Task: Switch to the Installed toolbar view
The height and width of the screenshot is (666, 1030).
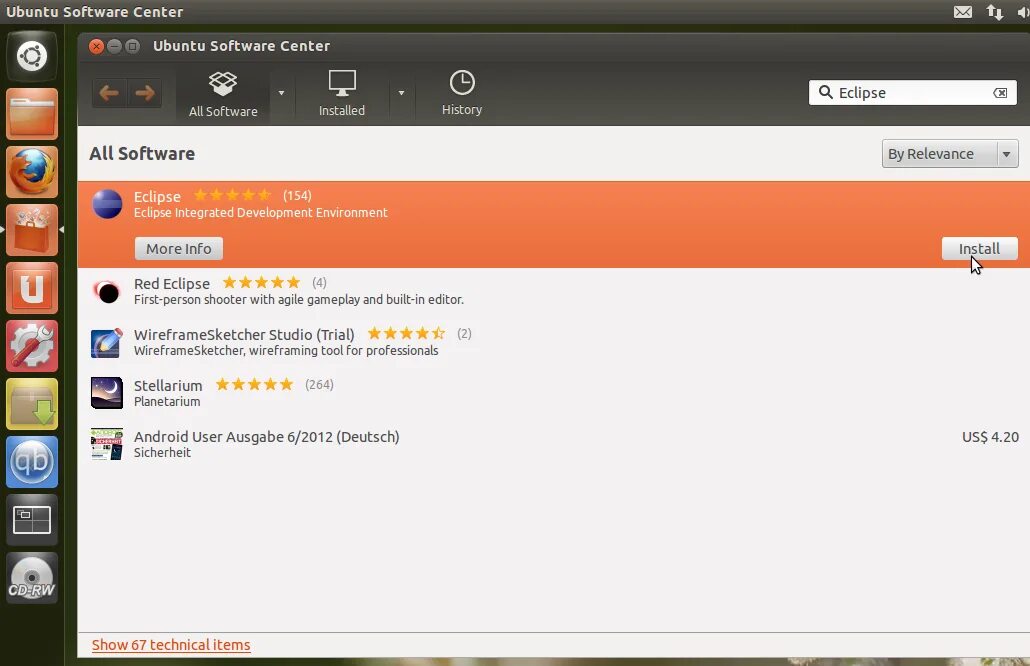Action: point(342,94)
